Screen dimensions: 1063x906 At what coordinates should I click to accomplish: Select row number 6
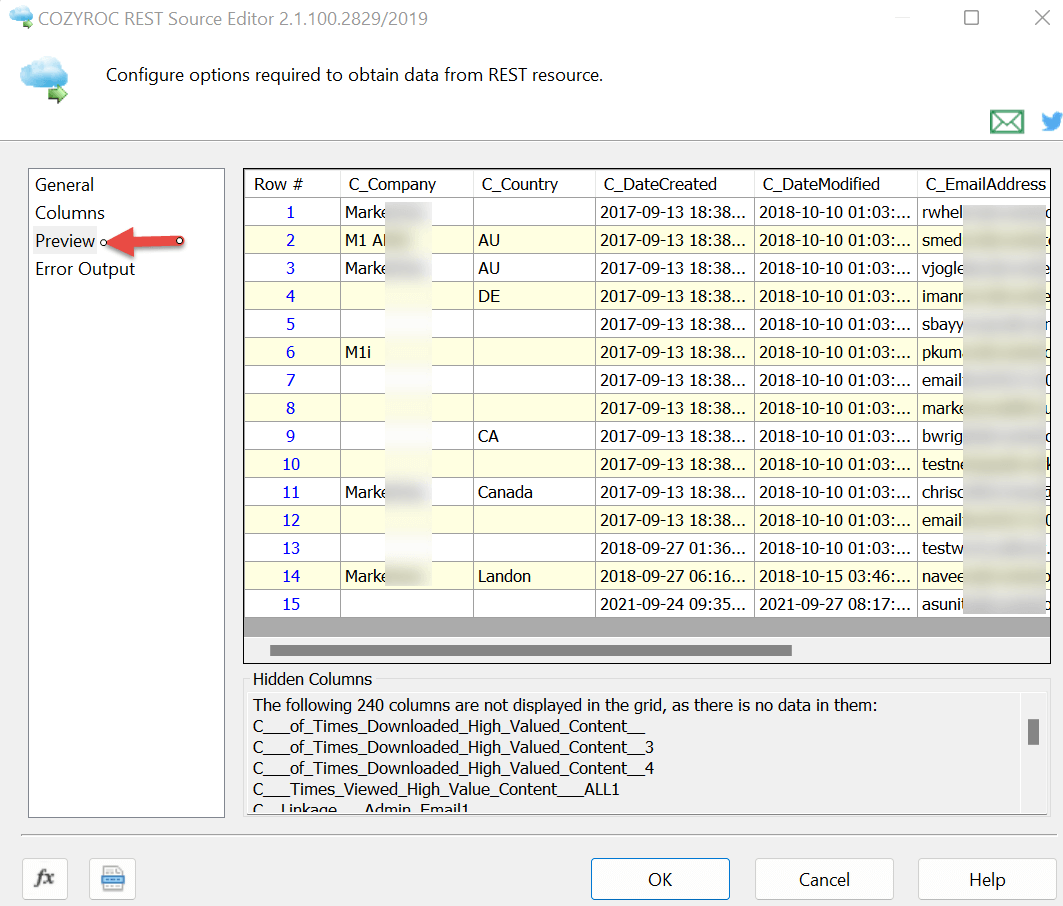click(291, 352)
